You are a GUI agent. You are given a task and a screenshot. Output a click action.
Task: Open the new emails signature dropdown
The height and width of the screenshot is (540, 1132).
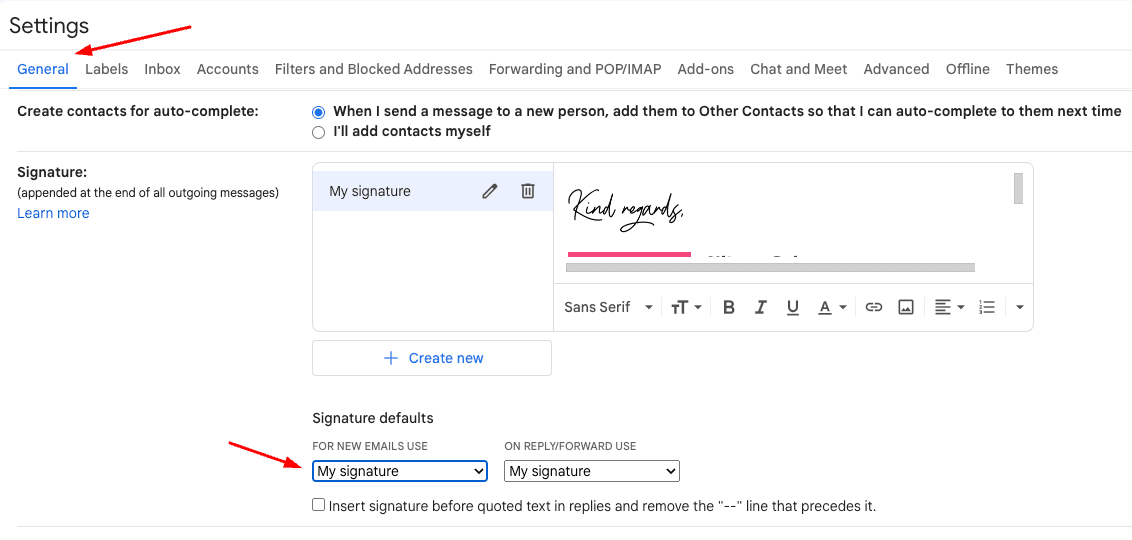pos(400,471)
